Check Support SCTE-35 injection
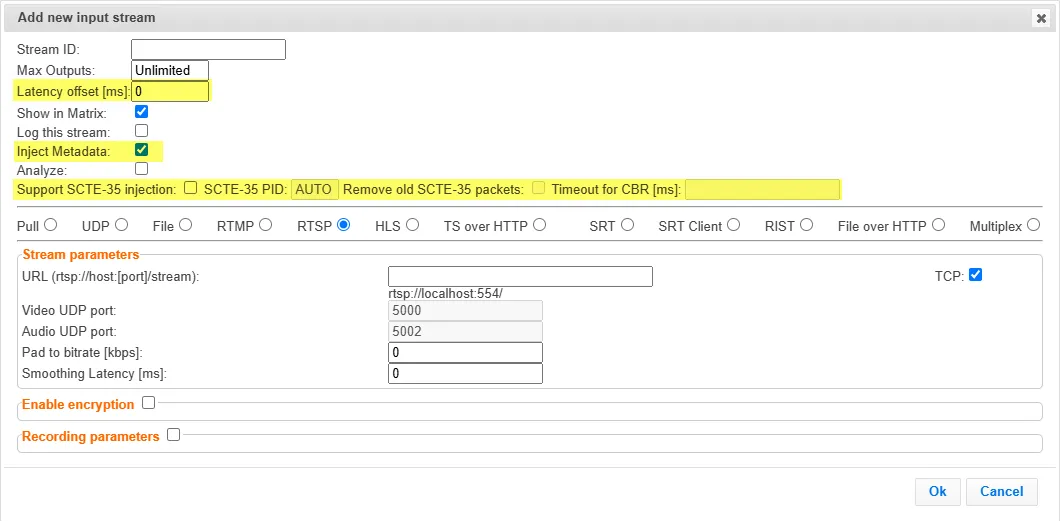Viewport: 1060px width, 521px height. click(191, 187)
